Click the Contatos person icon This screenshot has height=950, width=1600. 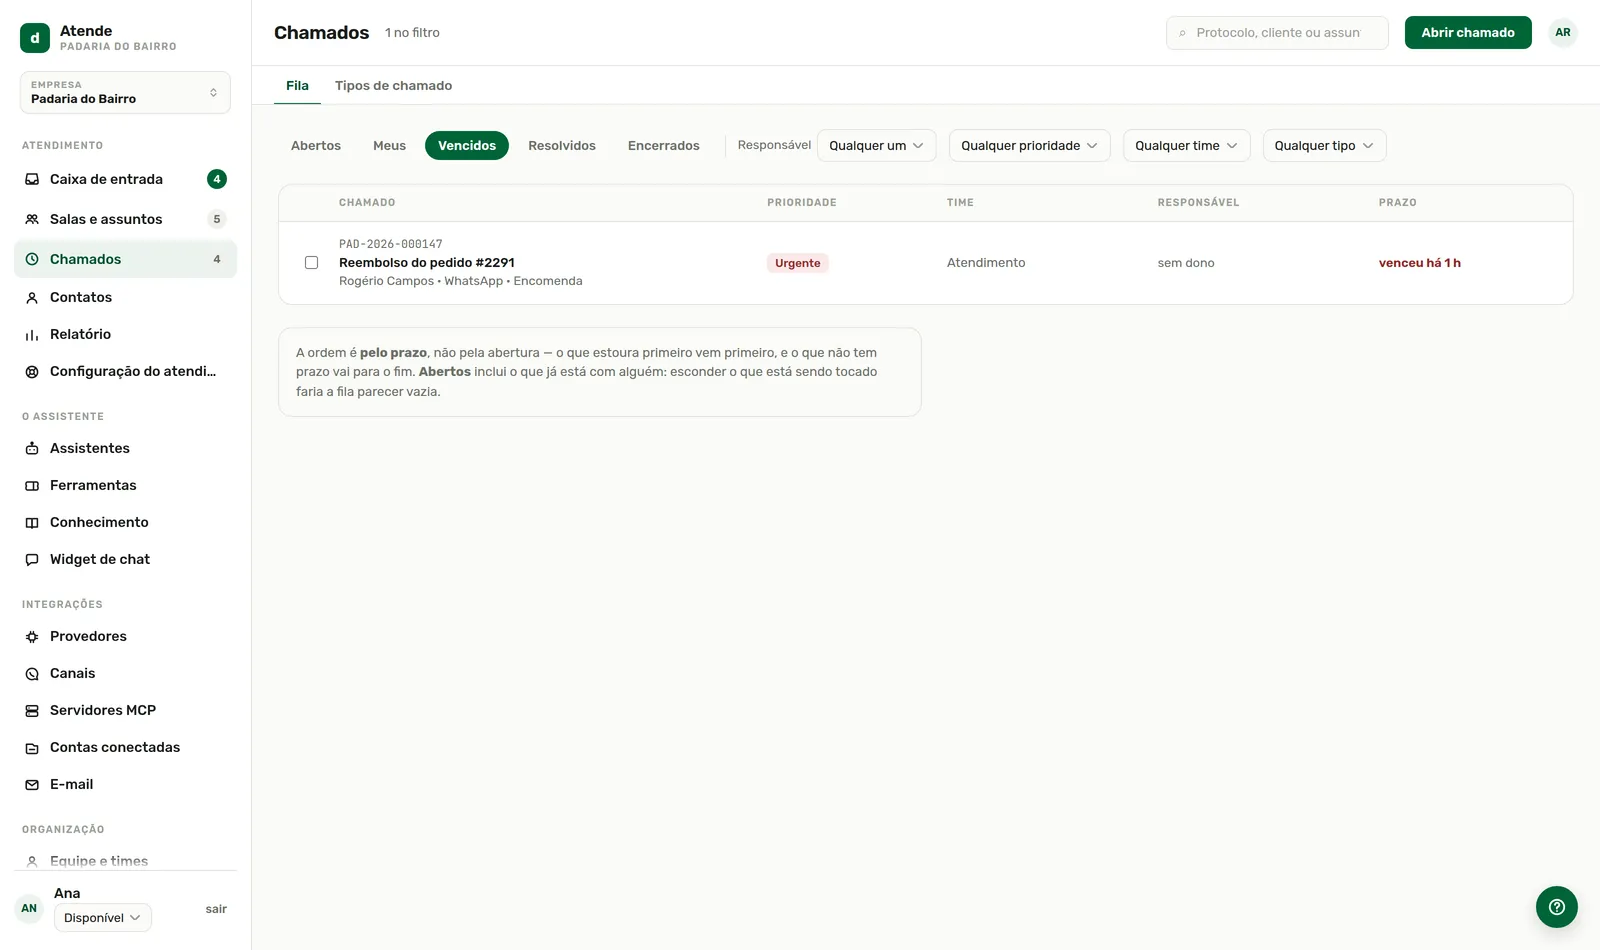point(32,297)
